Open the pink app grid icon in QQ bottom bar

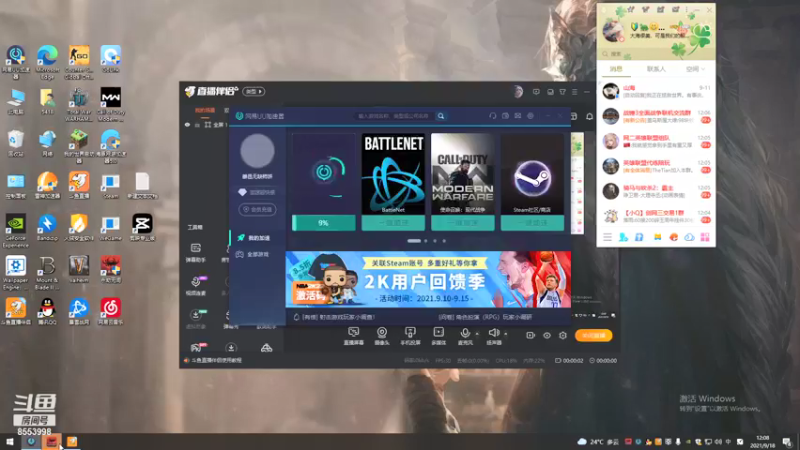pyautogui.click(x=705, y=237)
